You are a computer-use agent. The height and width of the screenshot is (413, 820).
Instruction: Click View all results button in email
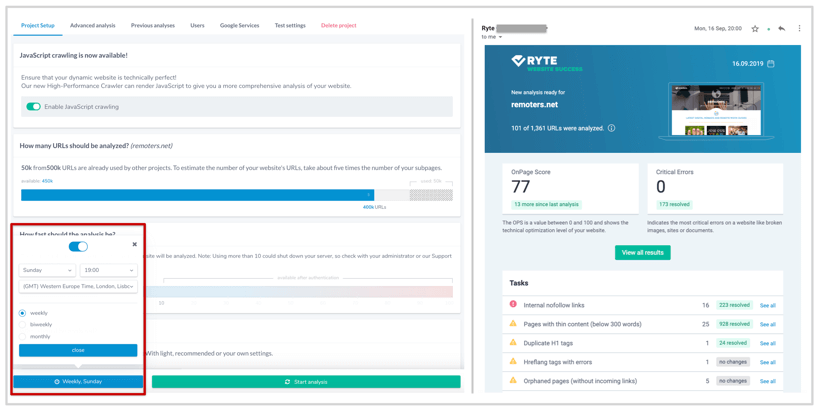click(643, 253)
